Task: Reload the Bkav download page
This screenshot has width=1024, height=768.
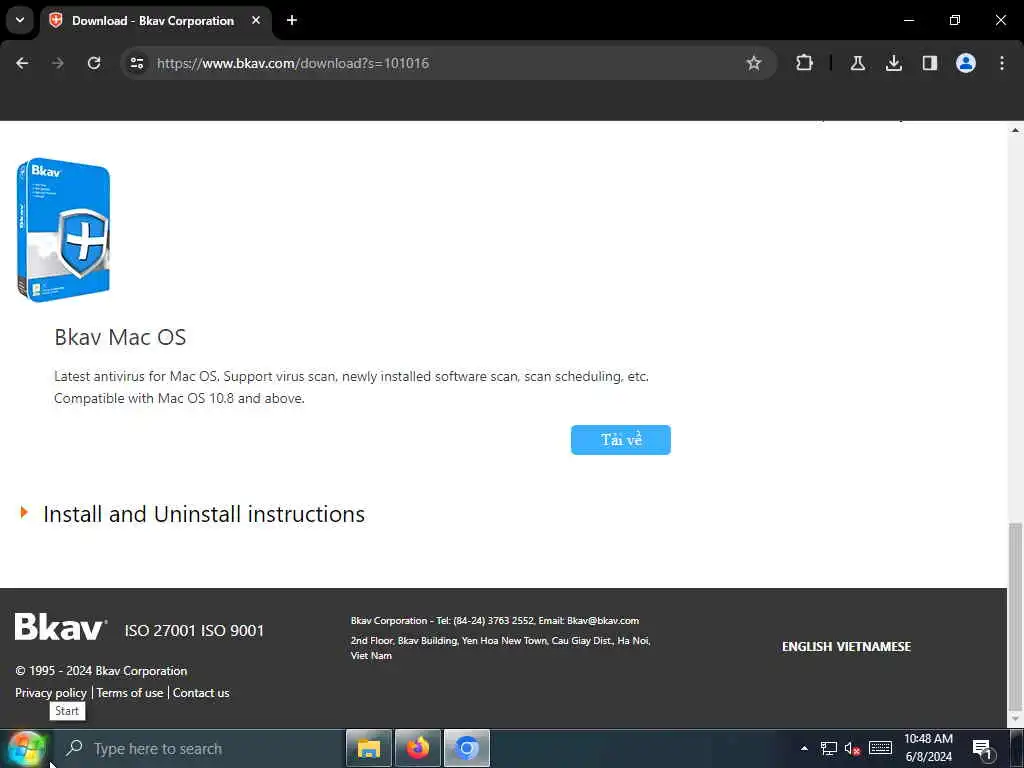Action: pyautogui.click(x=94, y=63)
